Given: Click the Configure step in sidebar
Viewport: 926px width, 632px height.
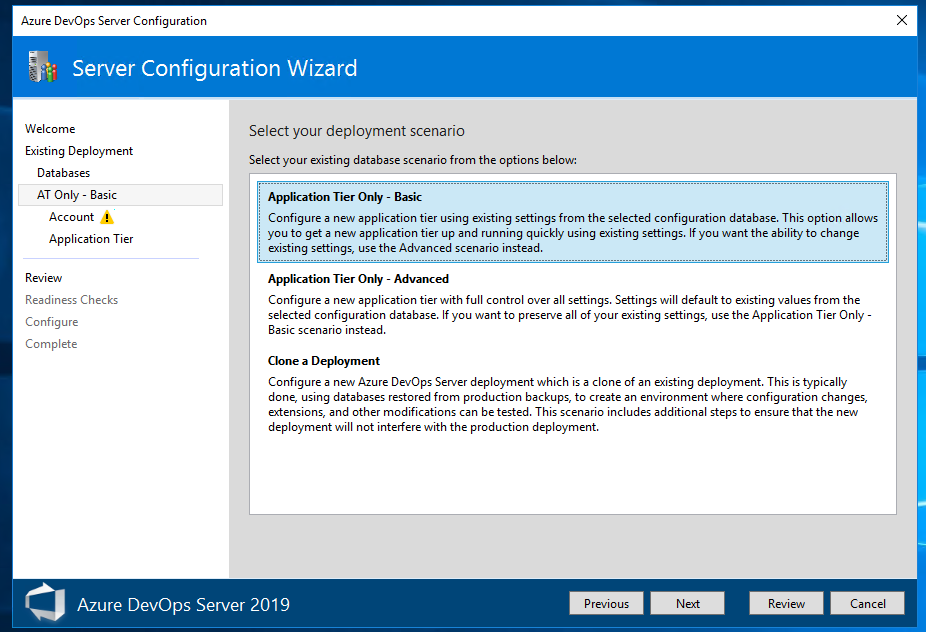Looking at the screenshot, I should coord(52,322).
